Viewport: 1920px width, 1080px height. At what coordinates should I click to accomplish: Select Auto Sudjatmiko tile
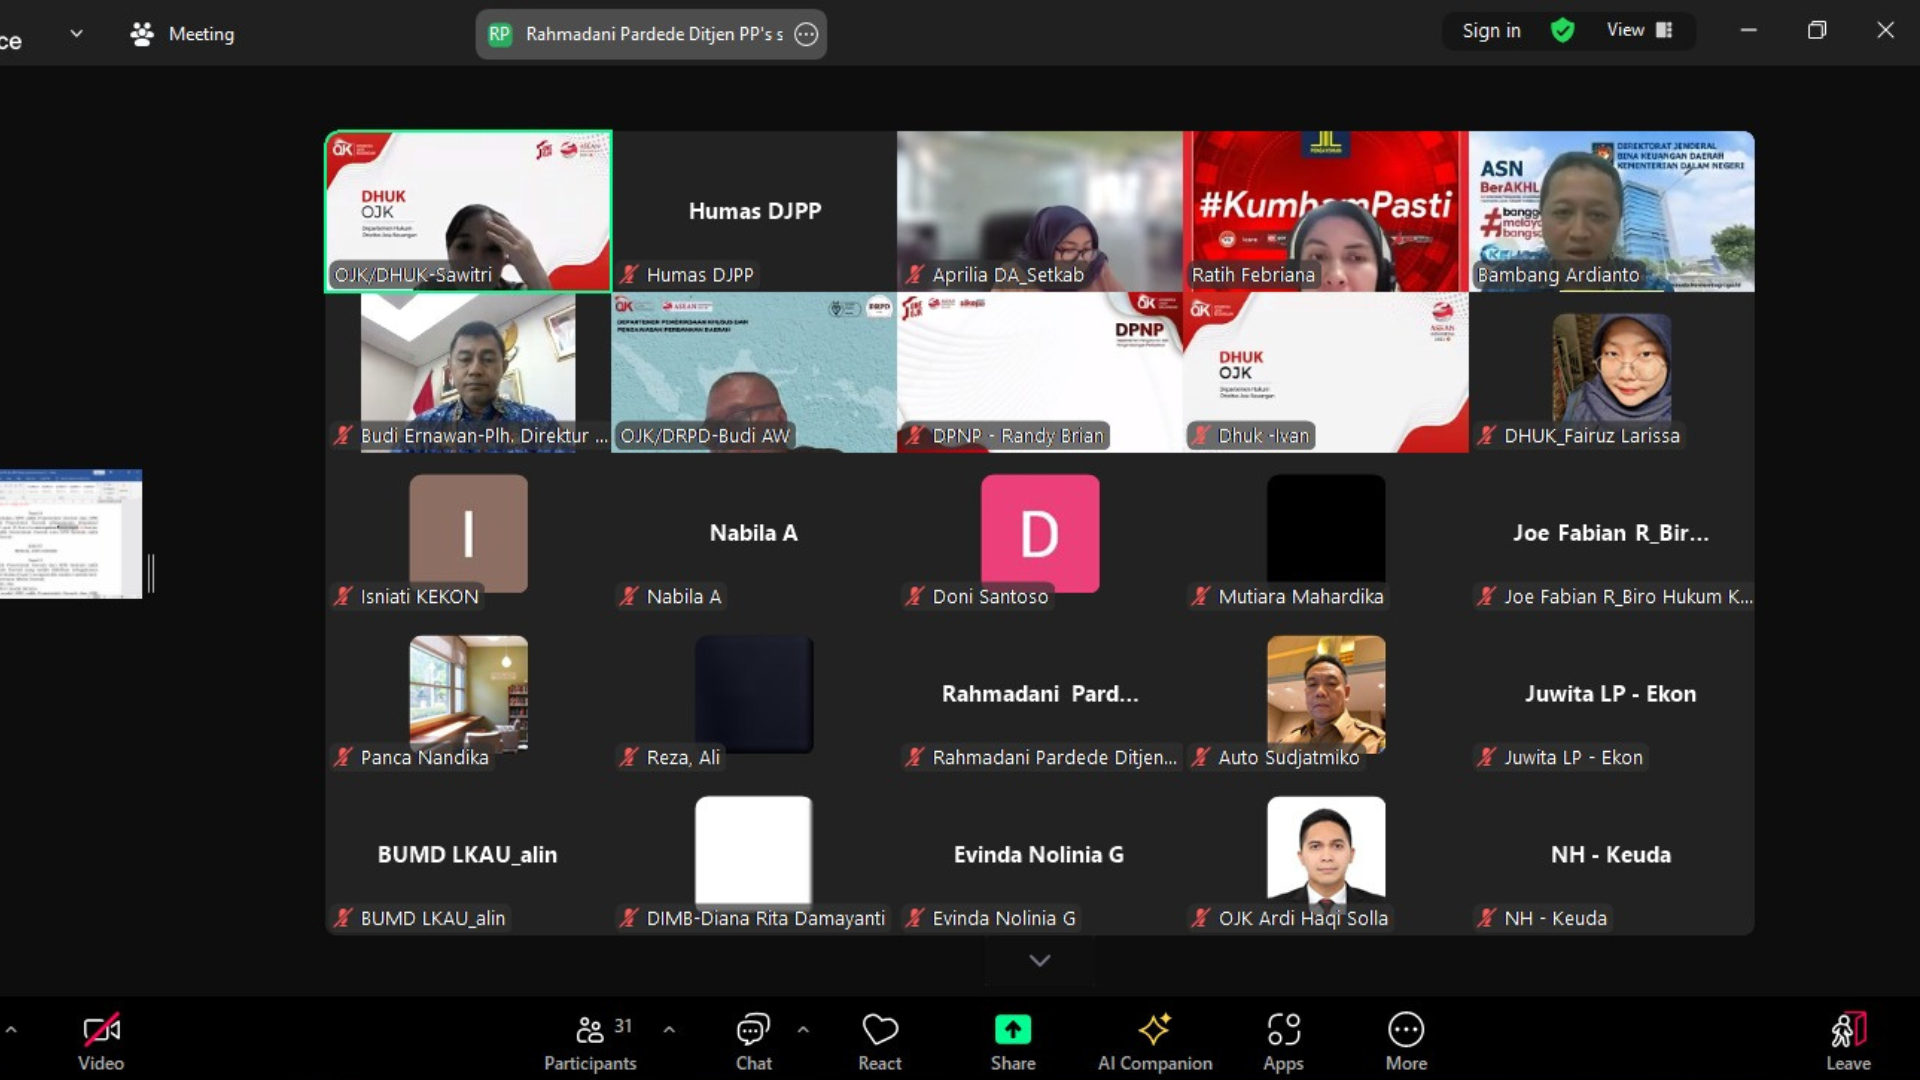(x=1326, y=694)
